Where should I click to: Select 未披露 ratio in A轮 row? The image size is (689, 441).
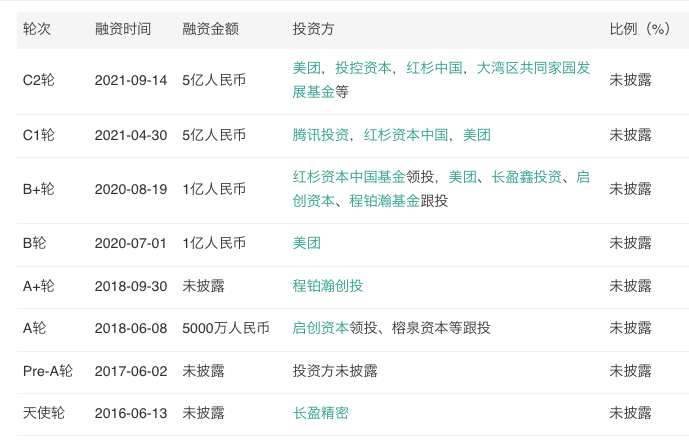point(631,328)
